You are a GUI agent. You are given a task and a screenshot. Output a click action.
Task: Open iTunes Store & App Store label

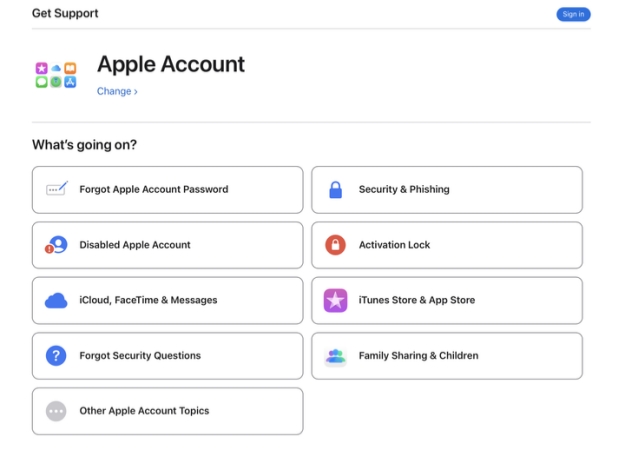click(417, 300)
